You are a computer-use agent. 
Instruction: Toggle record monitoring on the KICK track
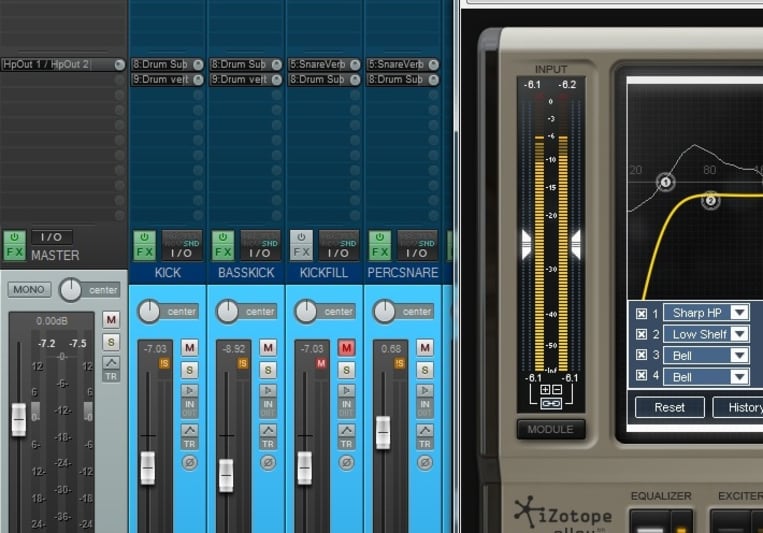click(189, 390)
